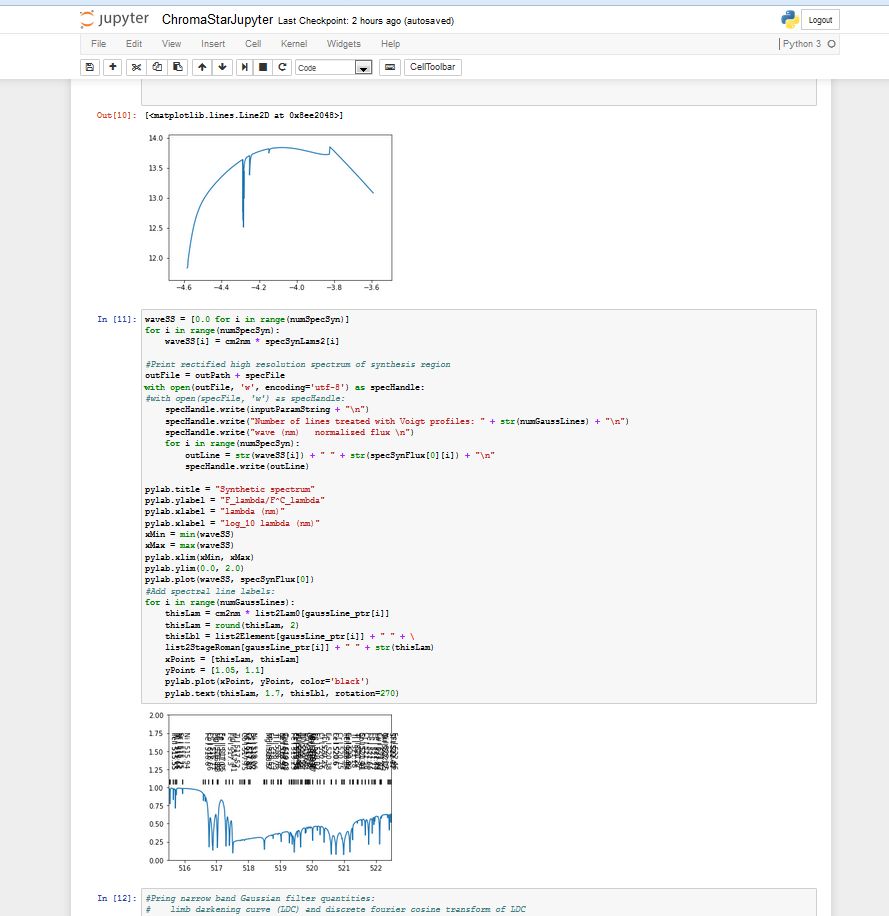
Task: Restart the kernel icon
Action: [283, 67]
